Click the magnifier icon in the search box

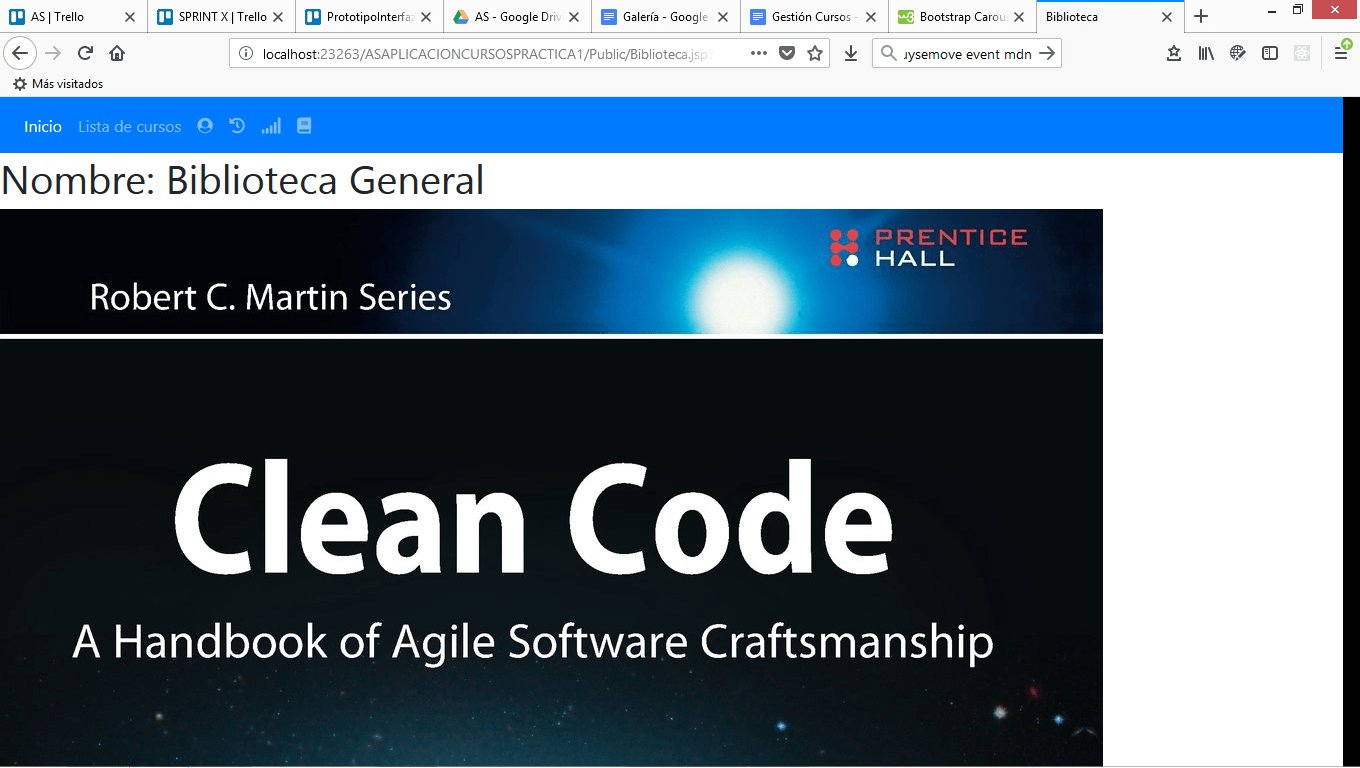tap(889, 54)
